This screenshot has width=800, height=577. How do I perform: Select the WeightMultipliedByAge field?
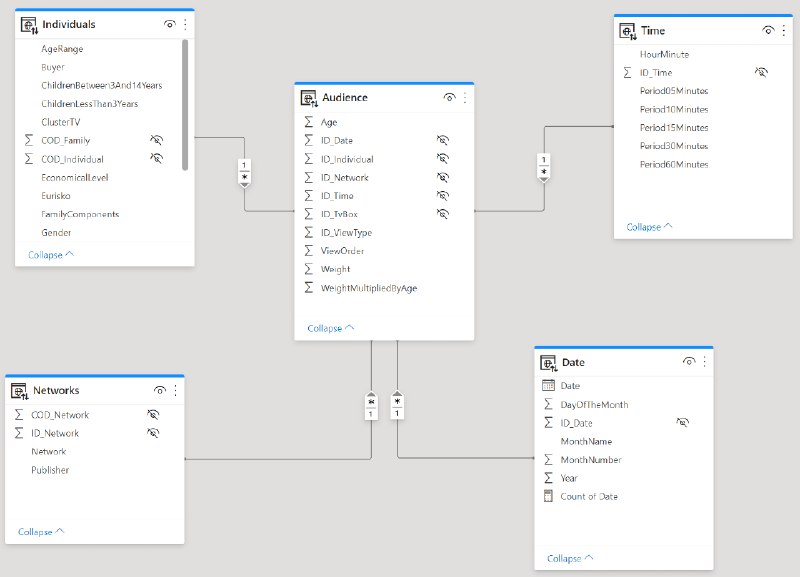(x=368, y=288)
